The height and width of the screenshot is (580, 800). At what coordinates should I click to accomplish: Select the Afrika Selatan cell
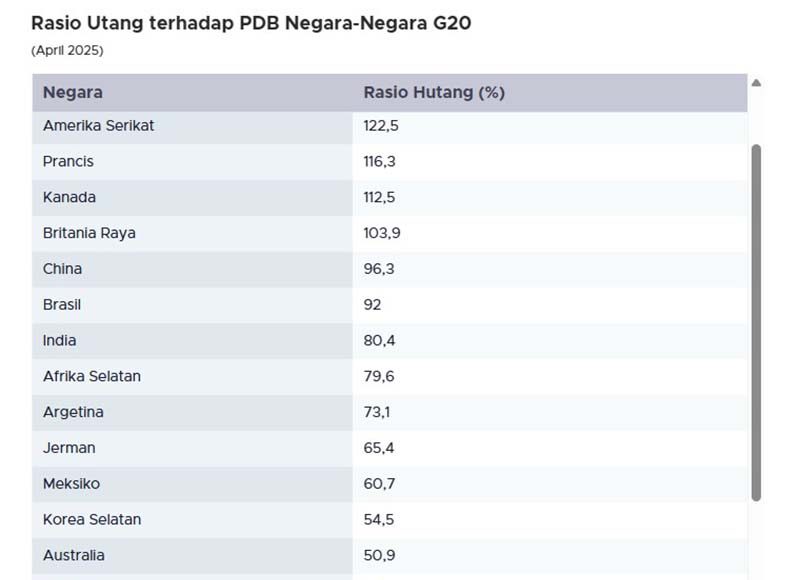92,377
